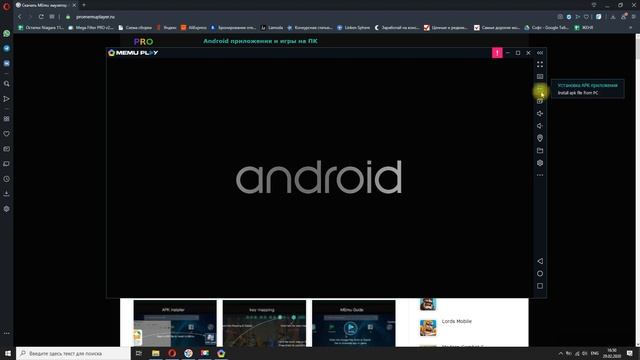Open MEmu fullscreen mode icon
Screen dimensions: 640x360
540,64
